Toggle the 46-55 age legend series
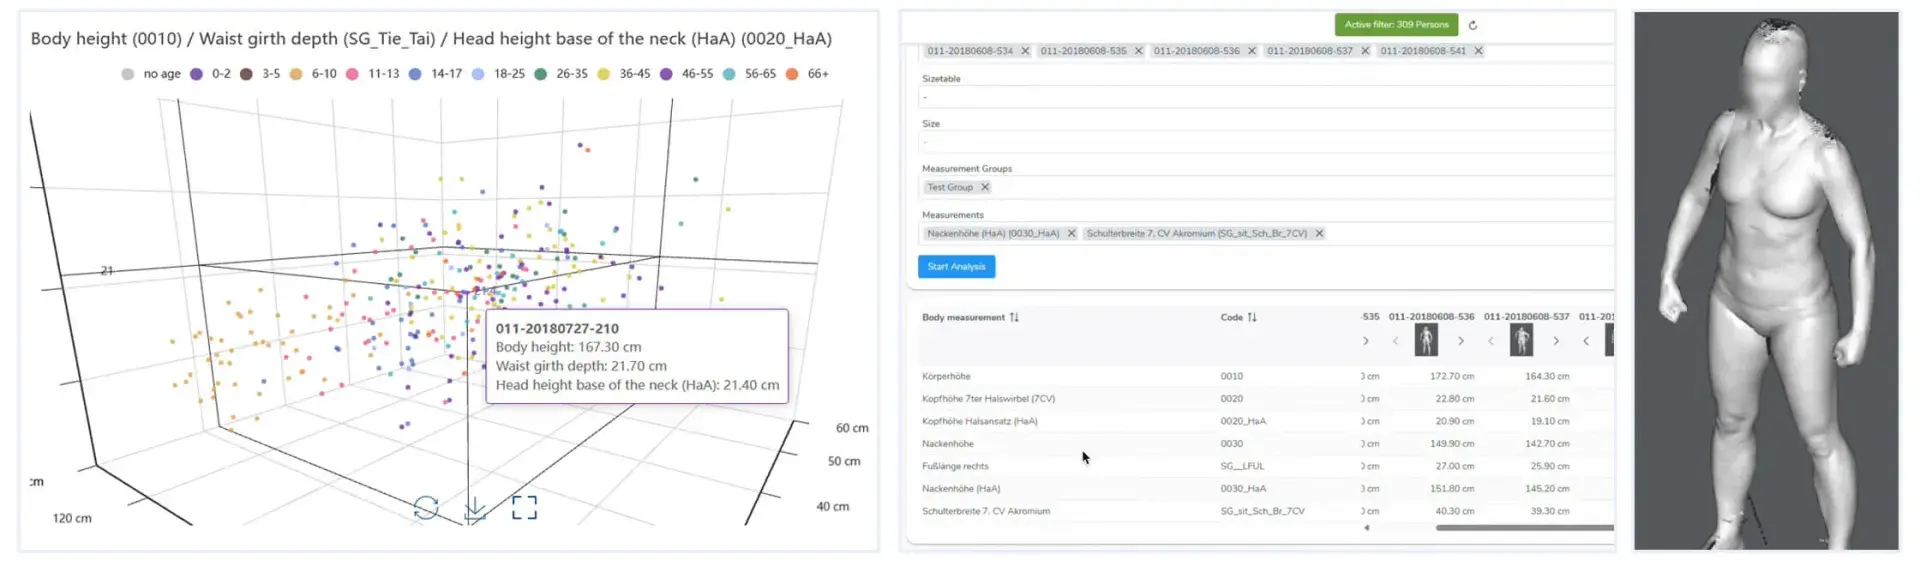1920x567 pixels. (x=686, y=74)
